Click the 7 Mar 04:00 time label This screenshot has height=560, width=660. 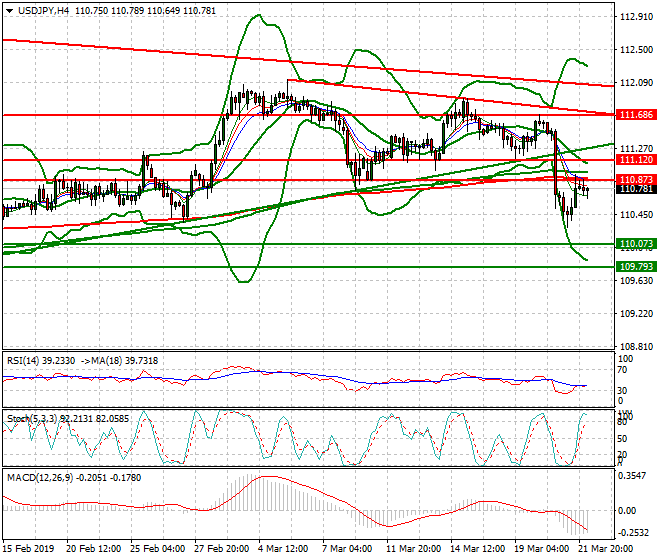click(347, 549)
